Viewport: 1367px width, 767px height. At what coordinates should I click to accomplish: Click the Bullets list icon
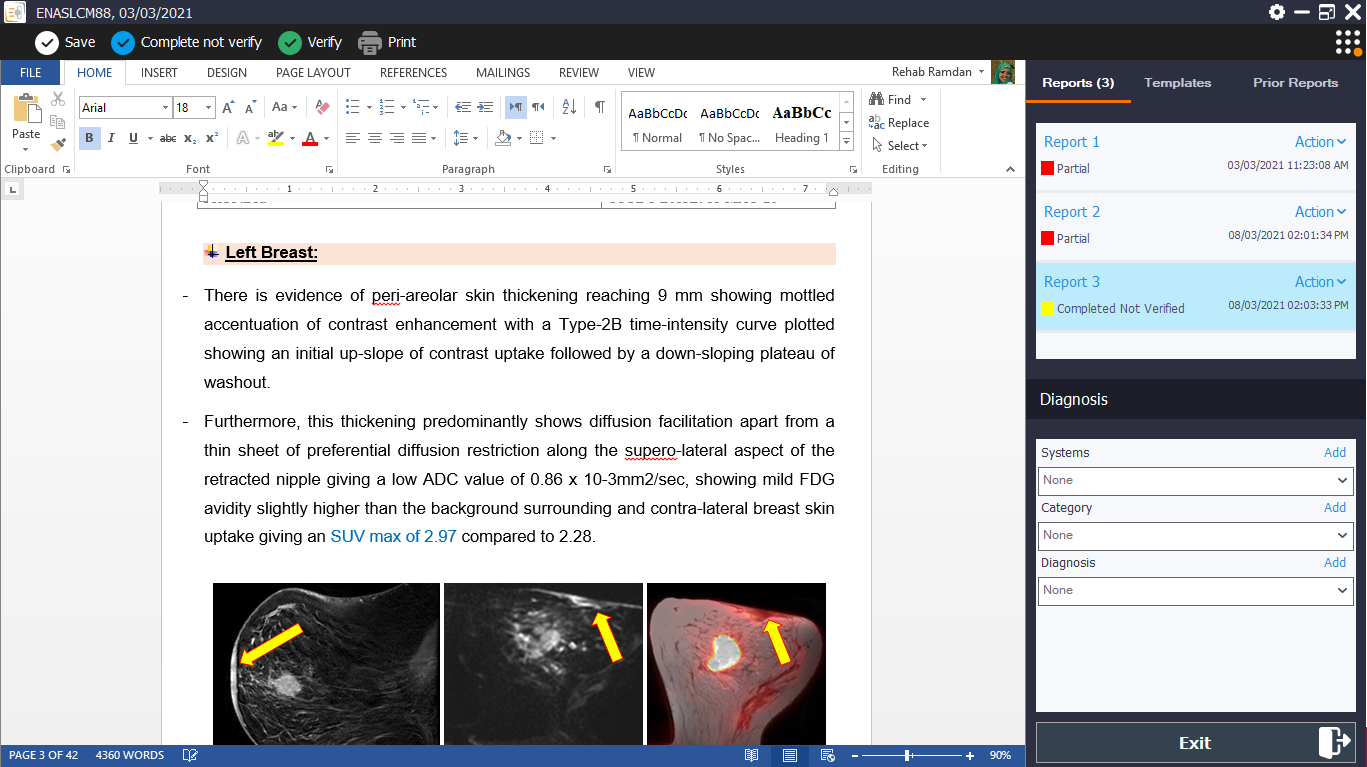pos(352,107)
